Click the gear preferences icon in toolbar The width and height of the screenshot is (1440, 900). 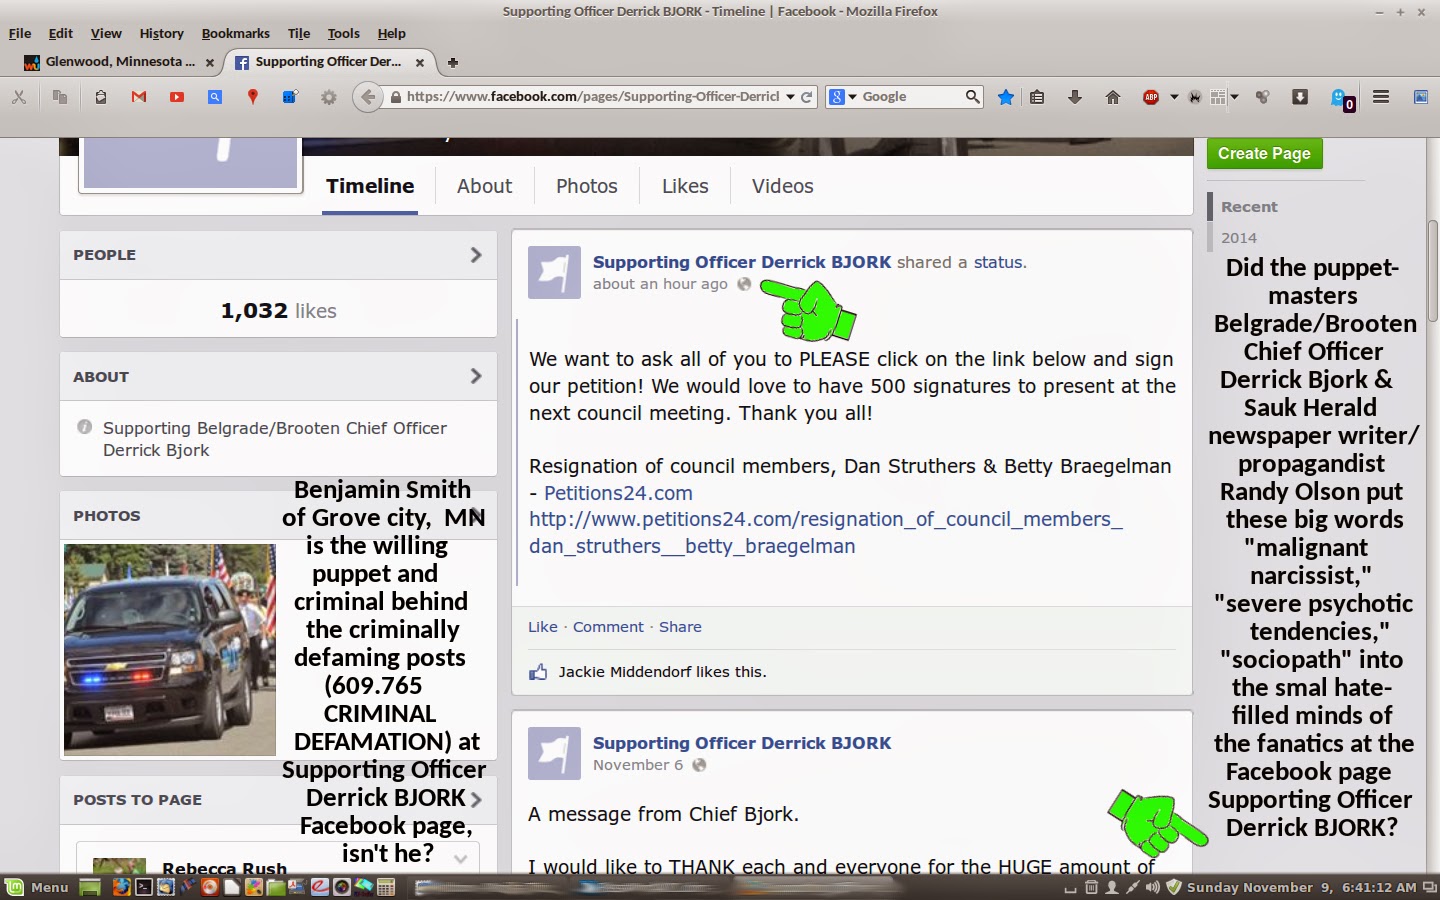coord(328,97)
